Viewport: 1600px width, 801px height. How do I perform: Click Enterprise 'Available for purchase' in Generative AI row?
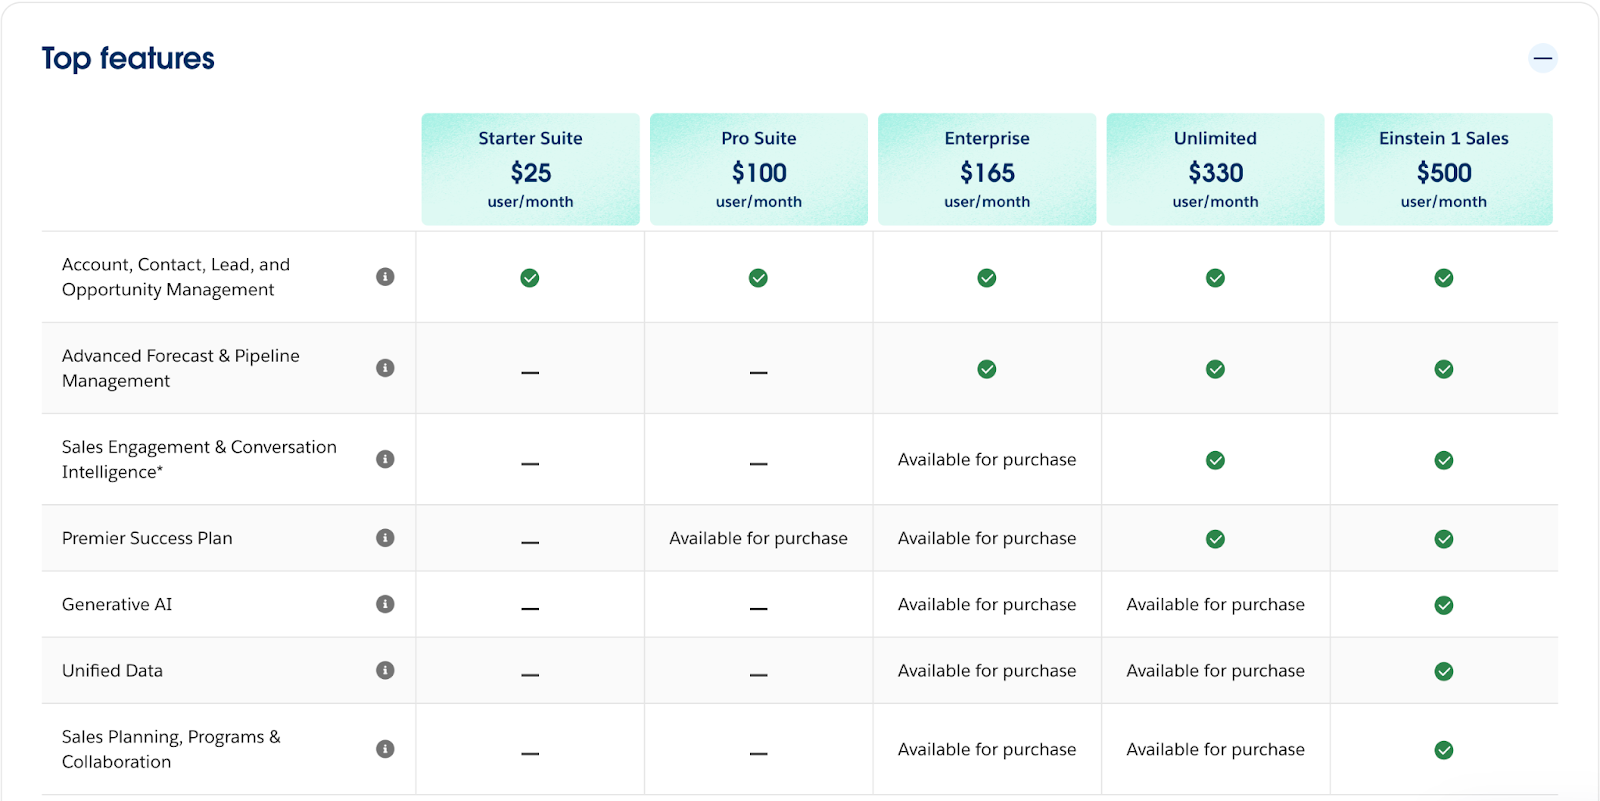click(987, 604)
